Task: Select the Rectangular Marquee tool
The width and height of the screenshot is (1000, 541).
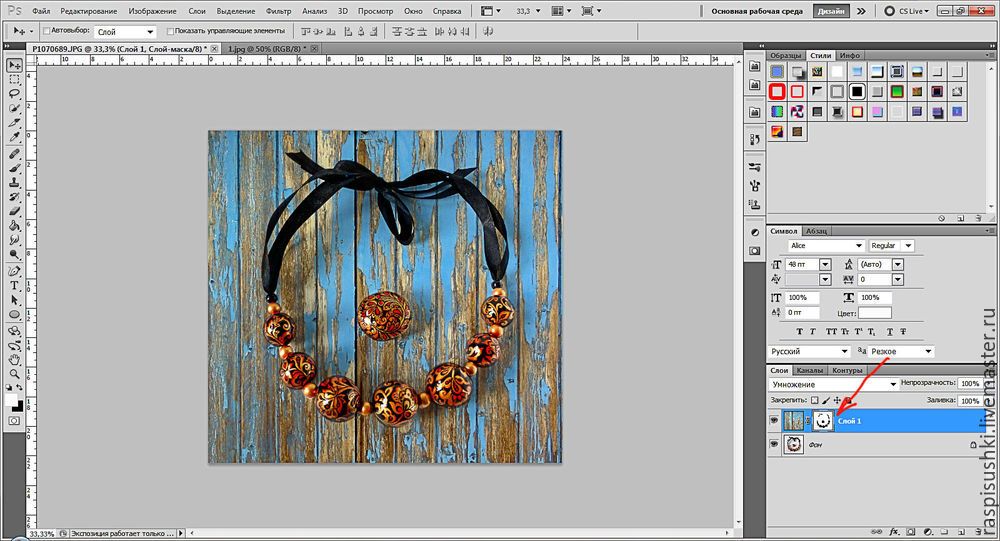Action: click(15, 78)
